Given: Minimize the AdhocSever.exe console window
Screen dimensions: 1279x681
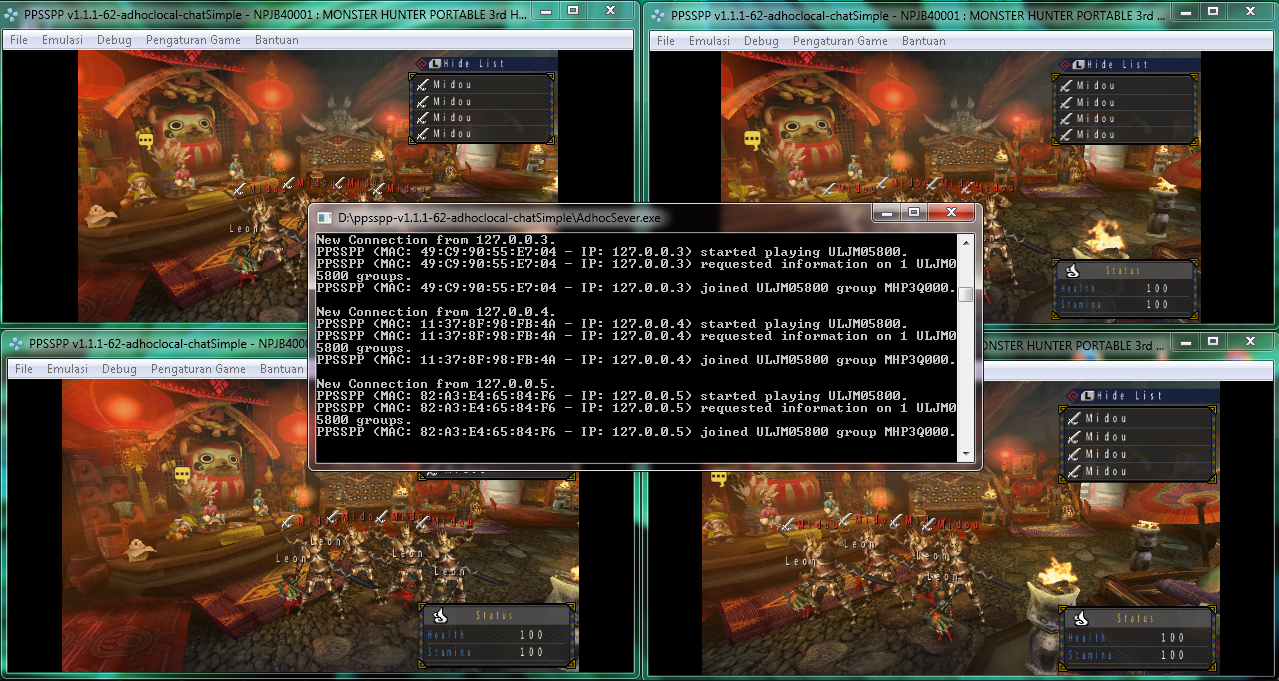Looking at the screenshot, I should click(886, 213).
